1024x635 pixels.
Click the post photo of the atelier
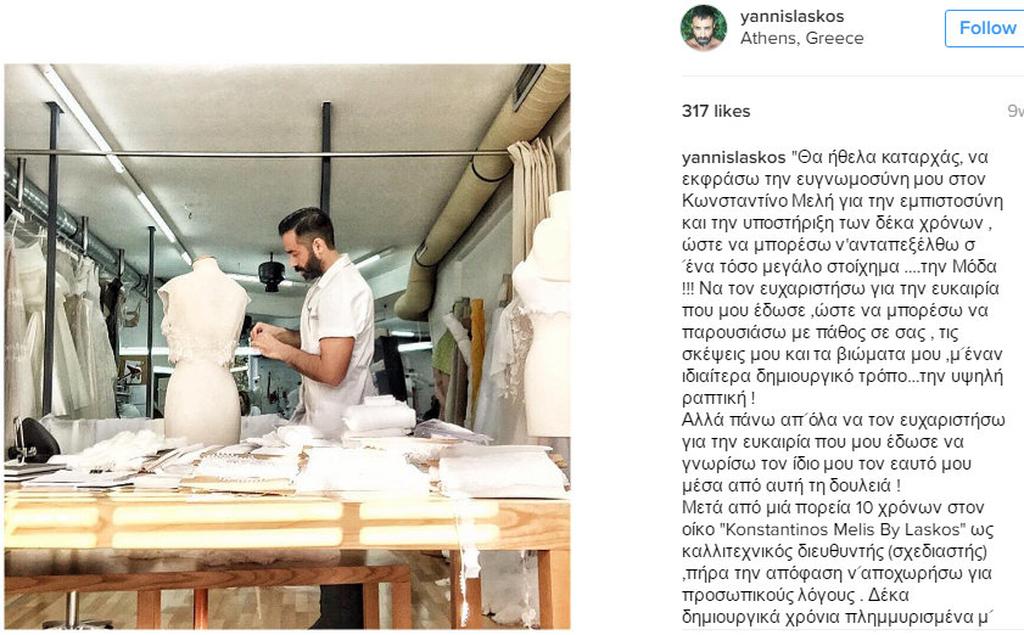click(x=287, y=346)
